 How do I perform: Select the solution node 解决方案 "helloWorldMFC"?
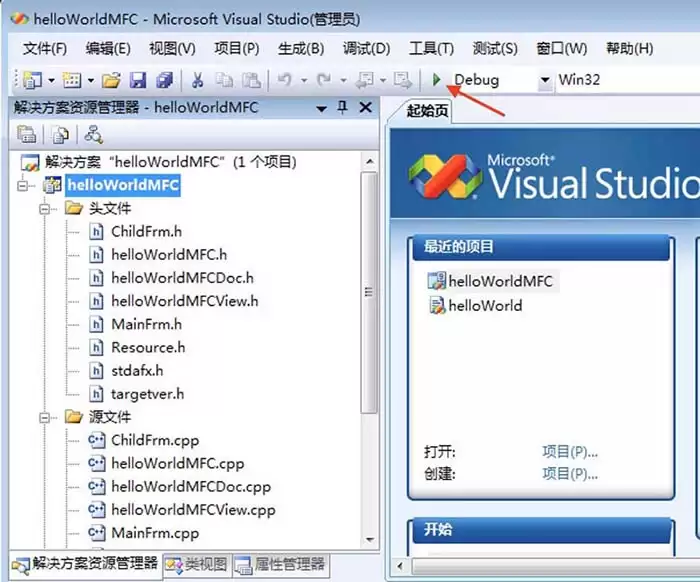click(170, 162)
